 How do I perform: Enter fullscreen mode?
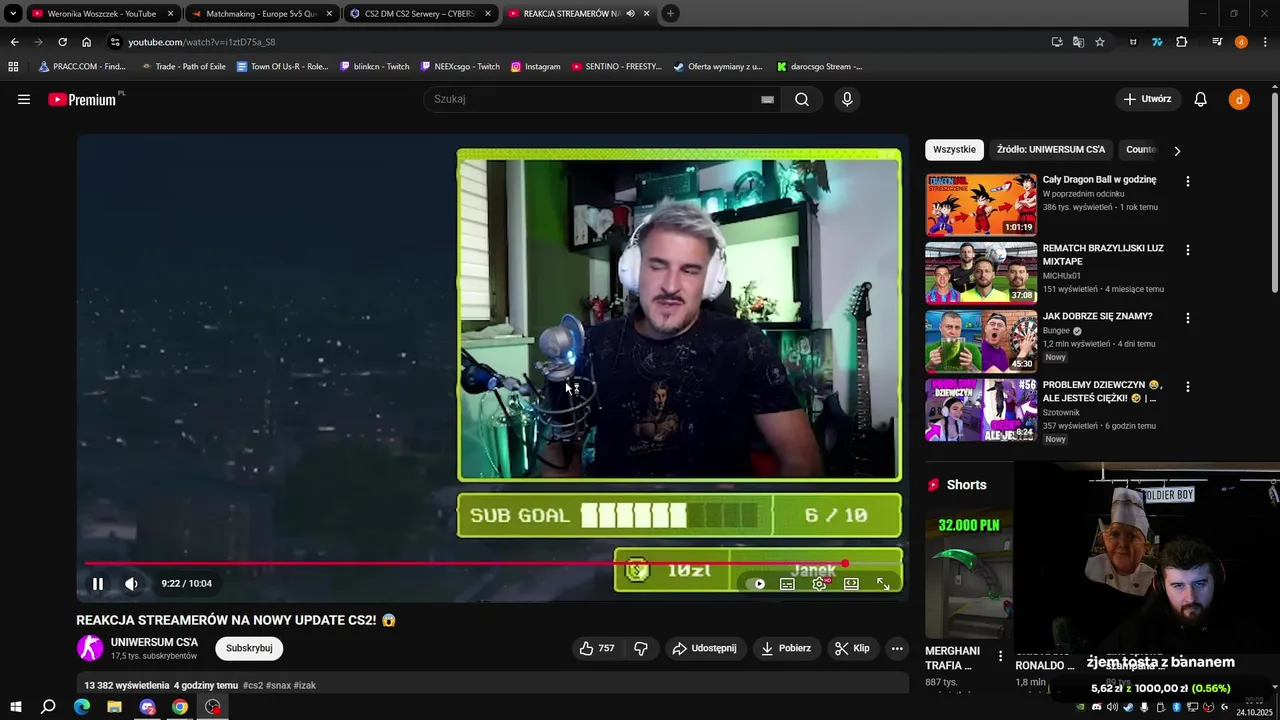(883, 584)
